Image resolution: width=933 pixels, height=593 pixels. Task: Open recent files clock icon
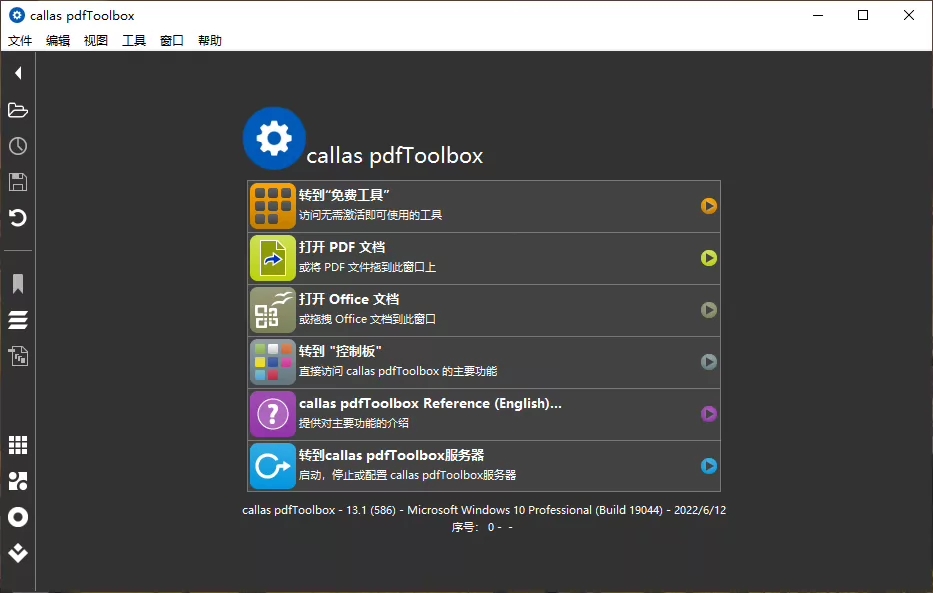(18, 146)
